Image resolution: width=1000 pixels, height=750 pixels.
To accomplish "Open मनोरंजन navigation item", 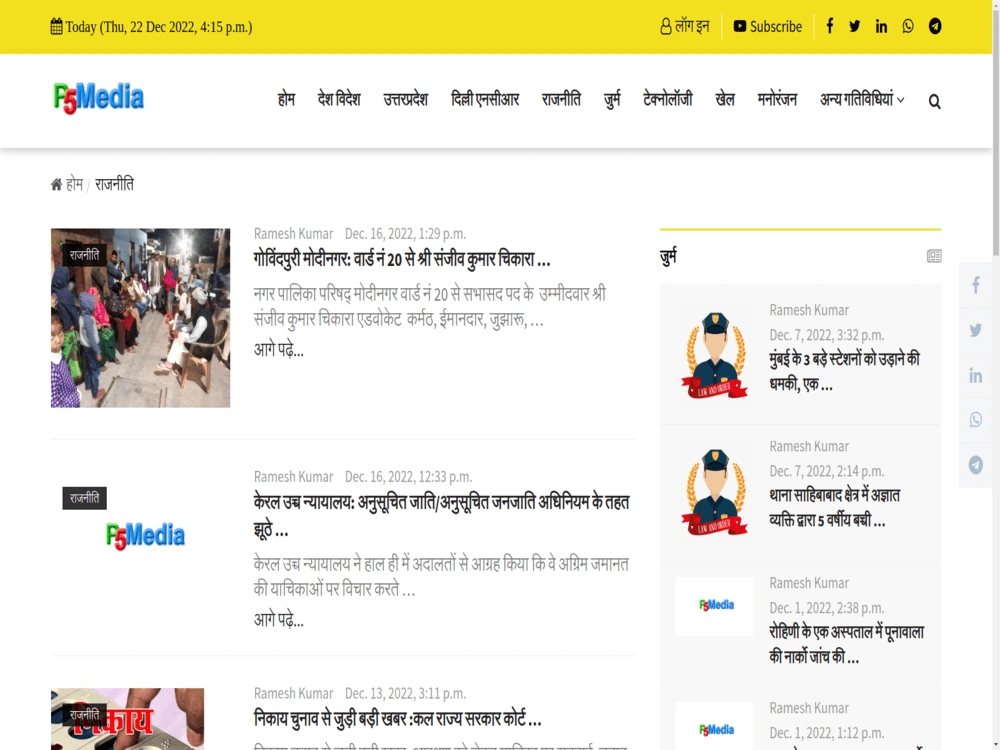I will [777, 99].
